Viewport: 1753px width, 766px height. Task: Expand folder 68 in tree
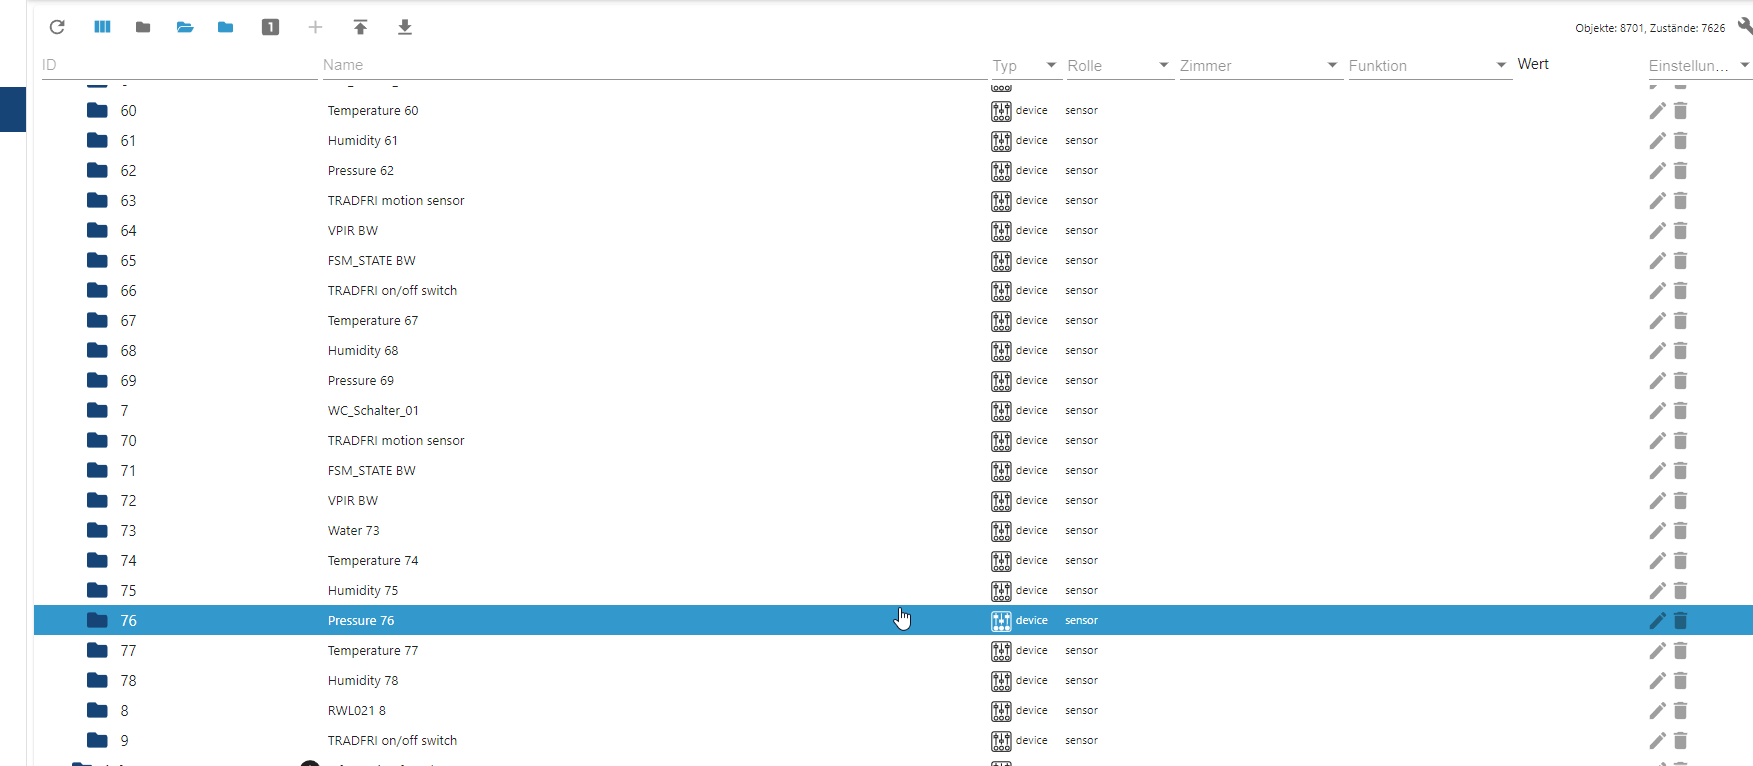97,350
